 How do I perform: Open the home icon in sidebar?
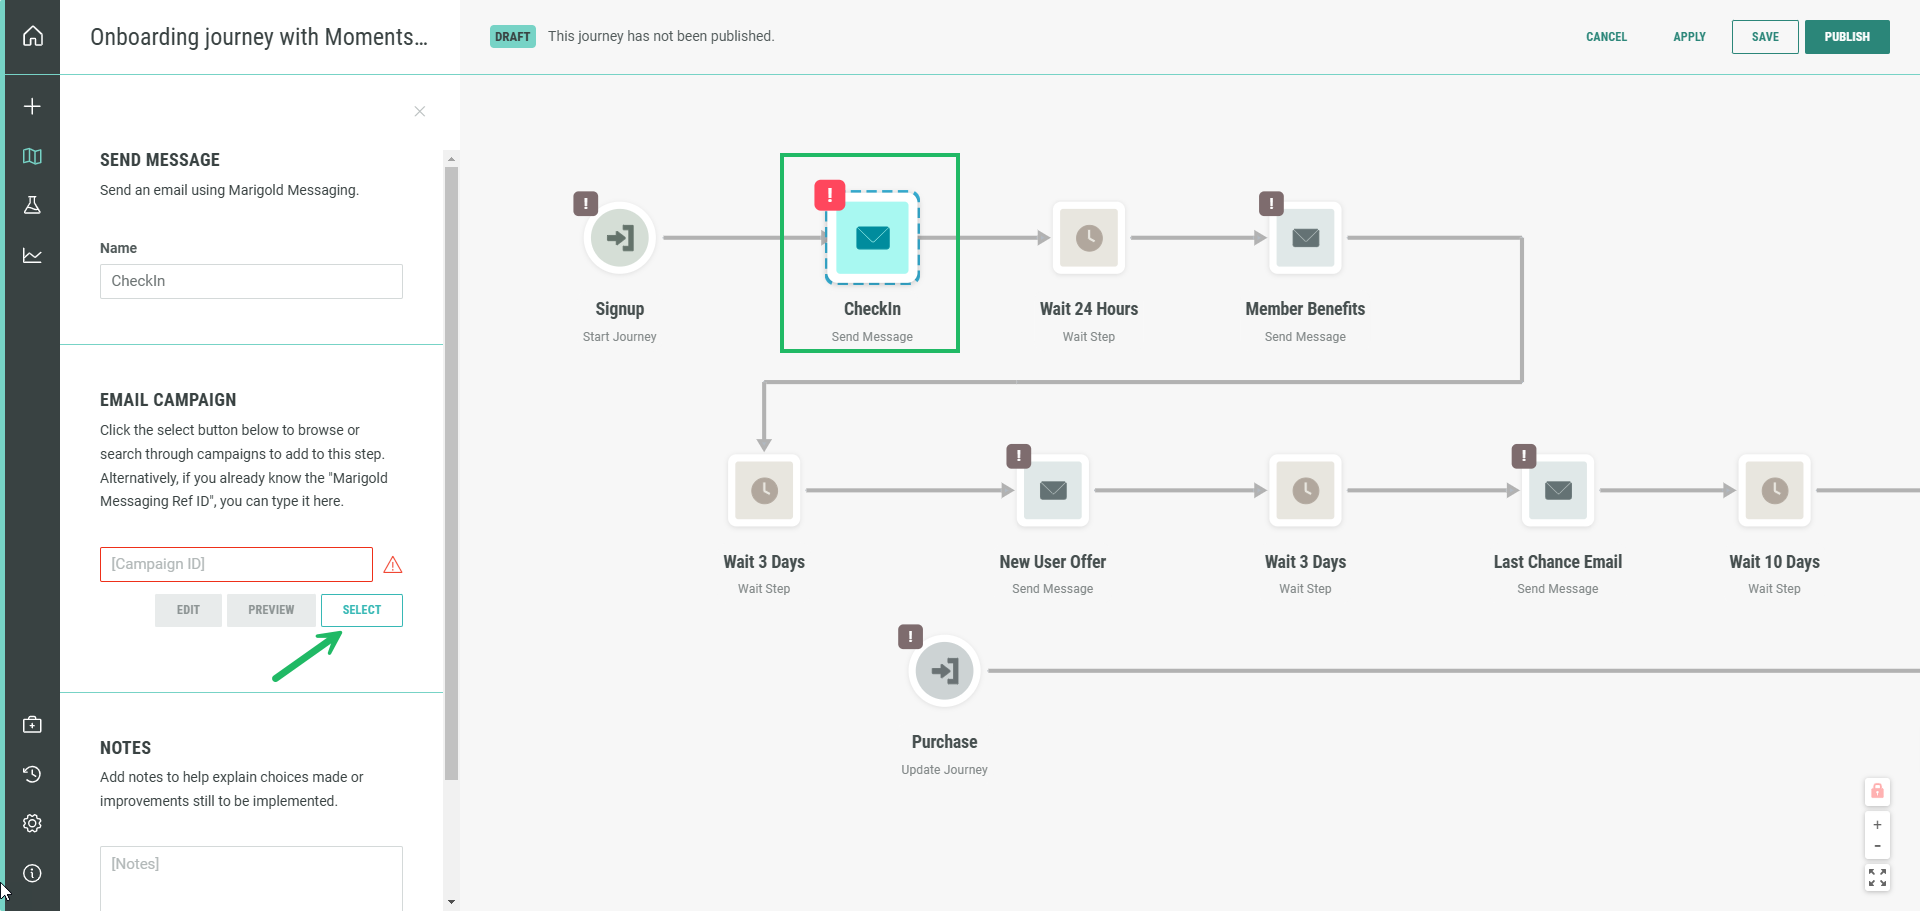click(x=33, y=36)
